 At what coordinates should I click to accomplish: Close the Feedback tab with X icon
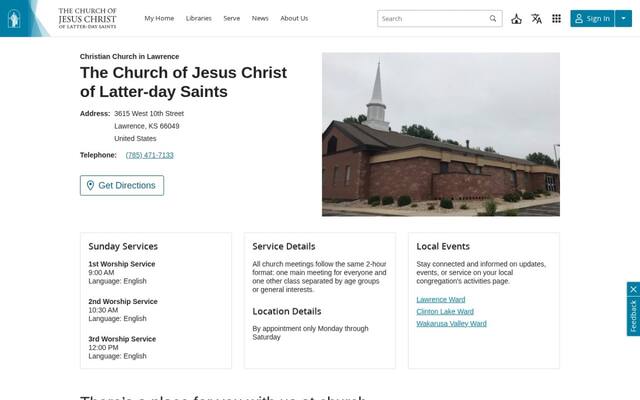tap(633, 289)
